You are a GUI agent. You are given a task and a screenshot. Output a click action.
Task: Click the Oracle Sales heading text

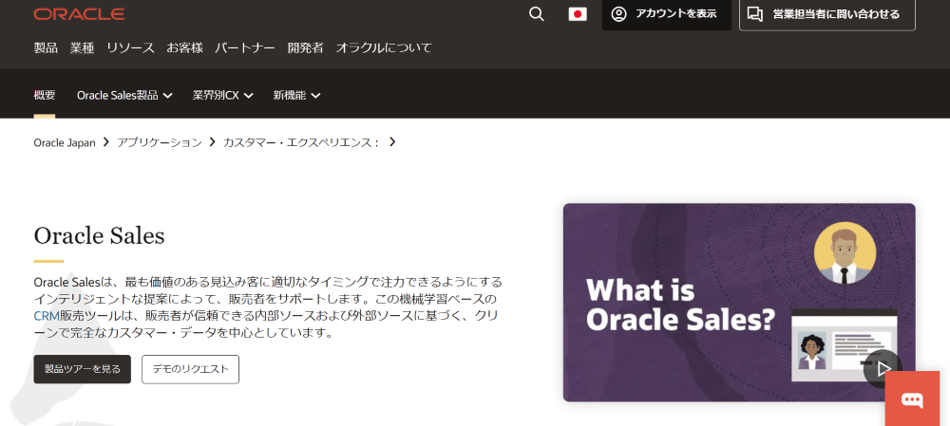point(99,236)
